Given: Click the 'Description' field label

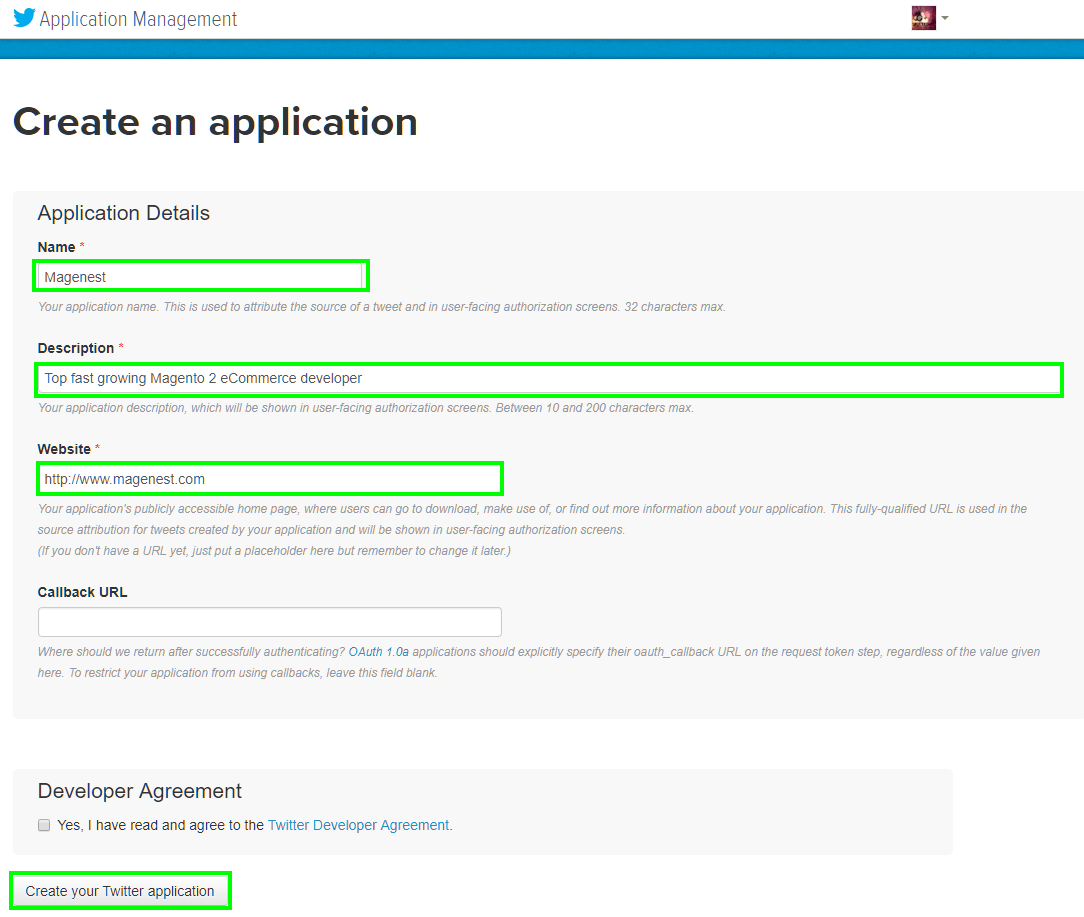Looking at the screenshot, I should point(76,348).
